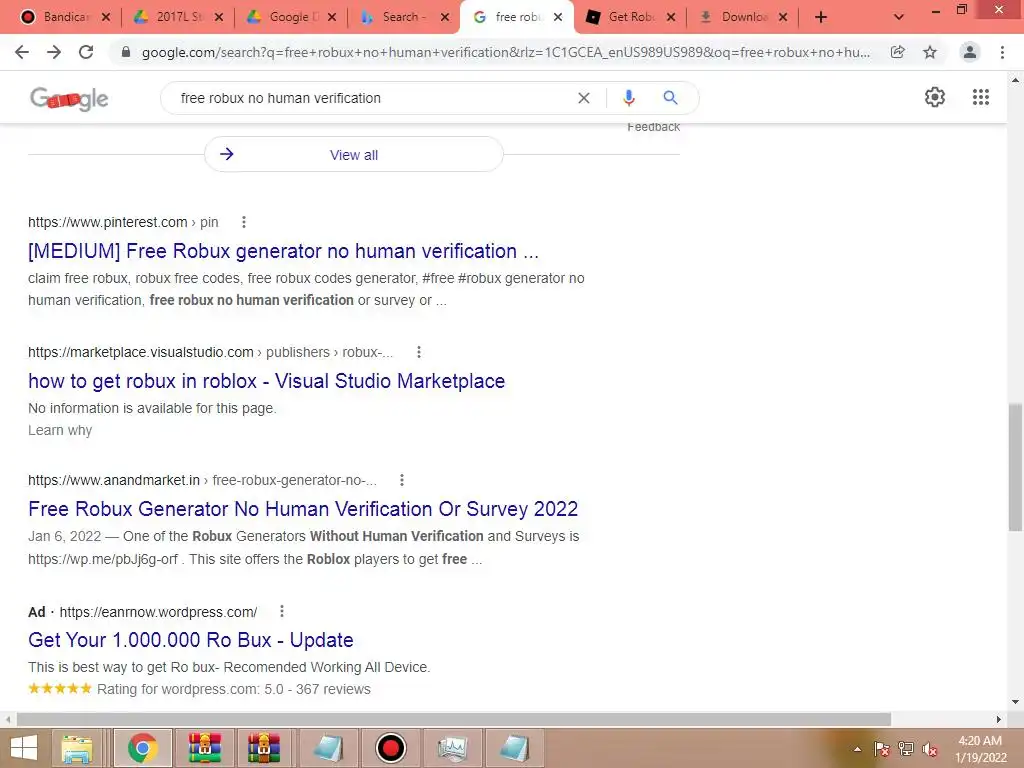The height and width of the screenshot is (768, 1024).
Task: Open options for Visual Studio Marketplace result
Action: (419, 352)
